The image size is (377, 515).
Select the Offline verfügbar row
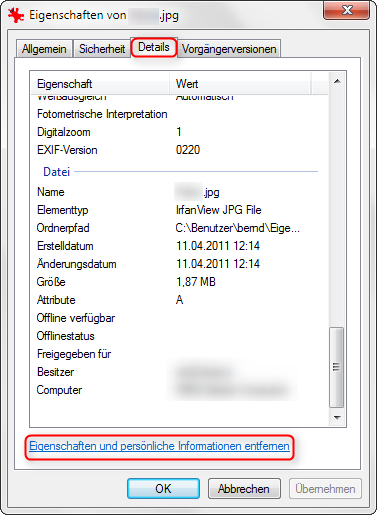coord(179,318)
